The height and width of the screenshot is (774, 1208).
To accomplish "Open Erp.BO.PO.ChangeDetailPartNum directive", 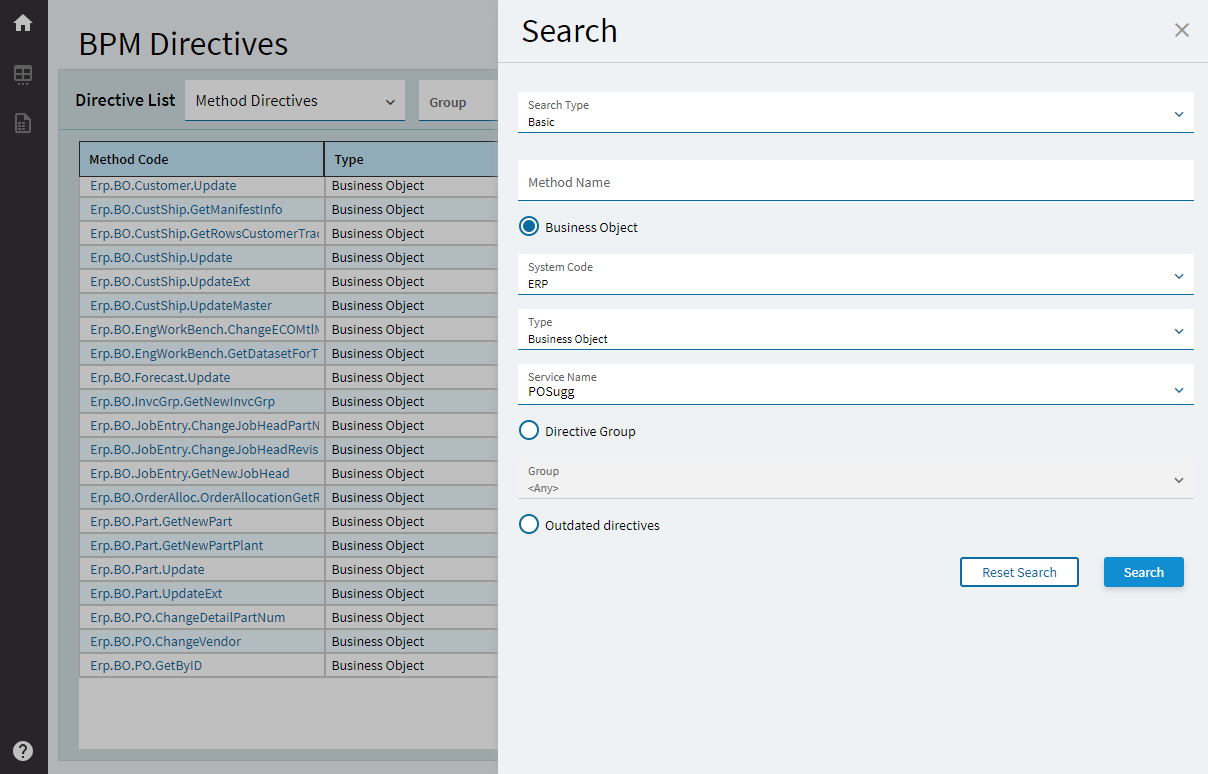I will [187, 618].
